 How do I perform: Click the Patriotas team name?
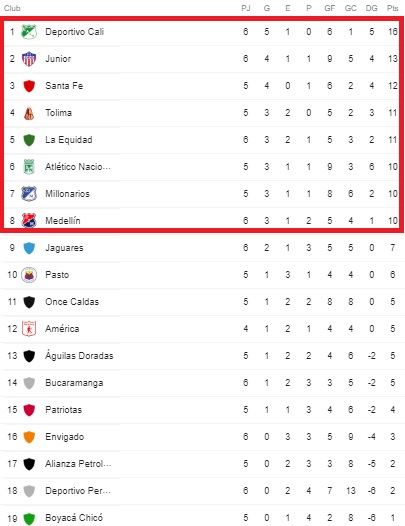pyautogui.click(x=63, y=410)
